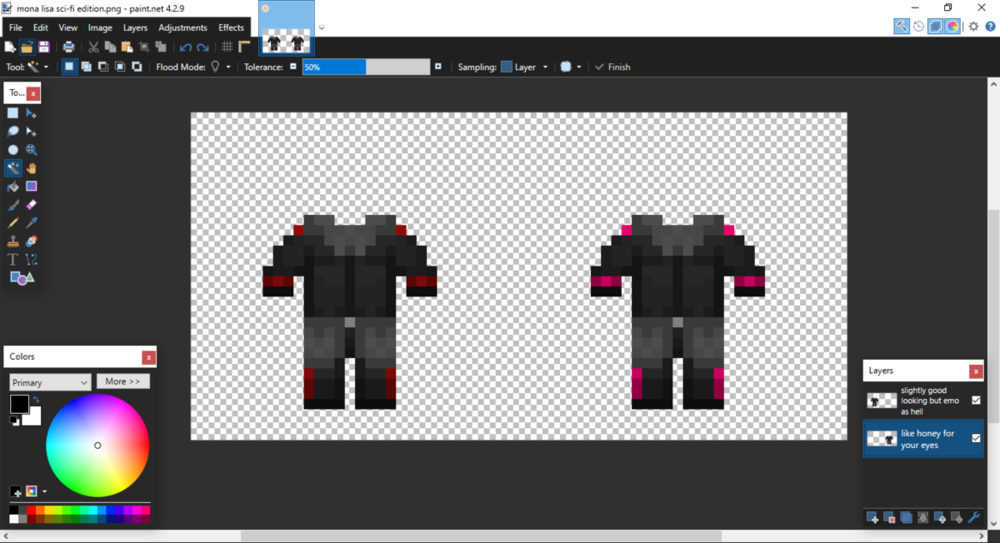Click the More >> button in Colors

click(x=123, y=381)
